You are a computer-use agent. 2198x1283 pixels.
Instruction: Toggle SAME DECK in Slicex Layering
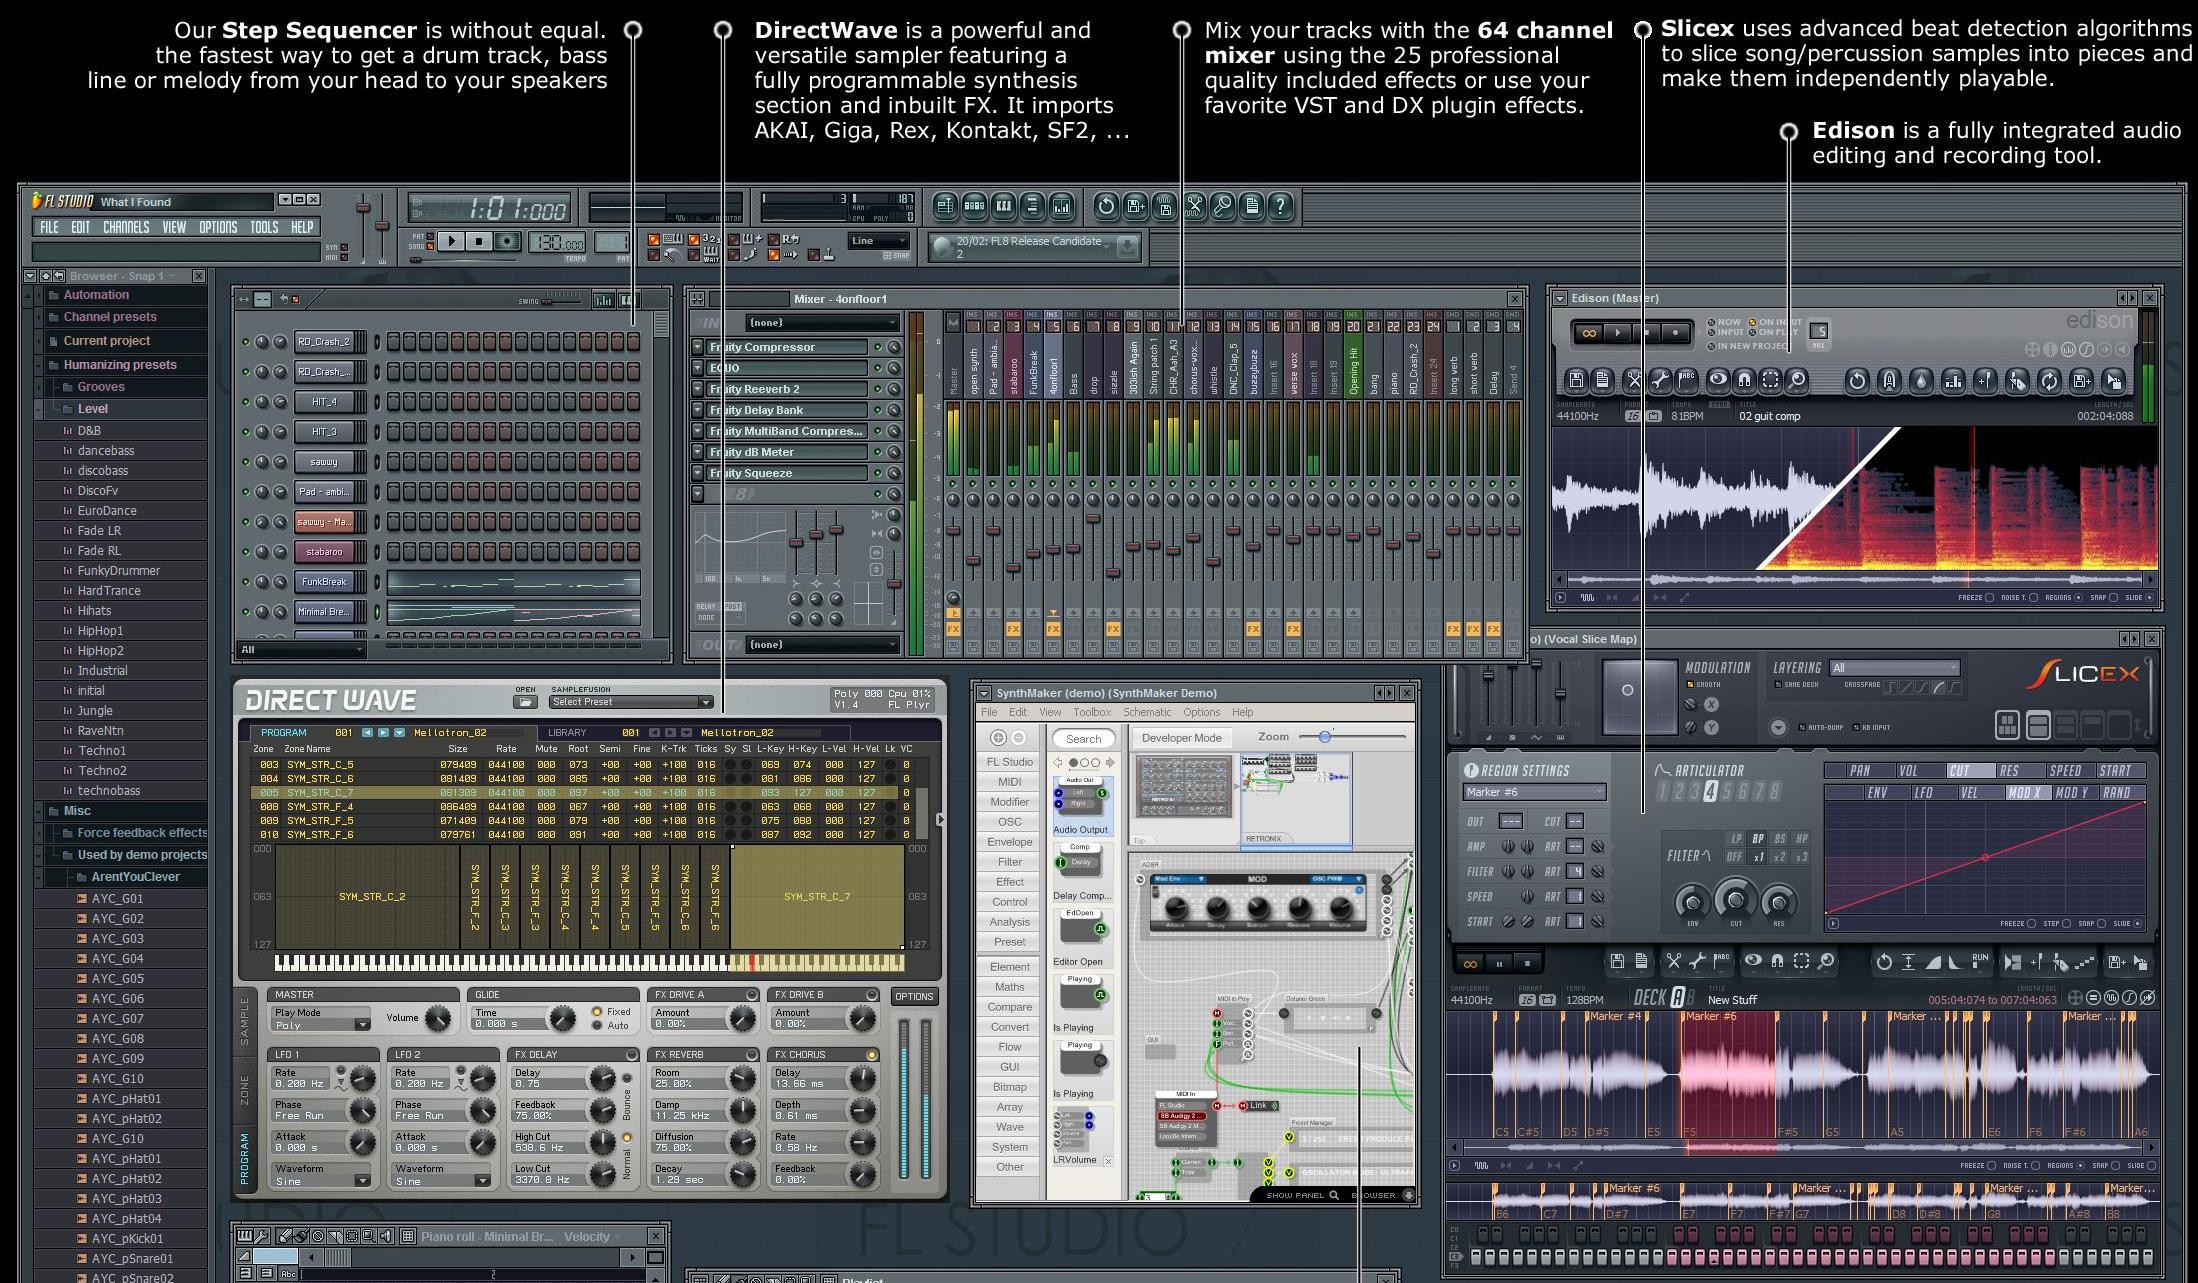pos(1797,684)
